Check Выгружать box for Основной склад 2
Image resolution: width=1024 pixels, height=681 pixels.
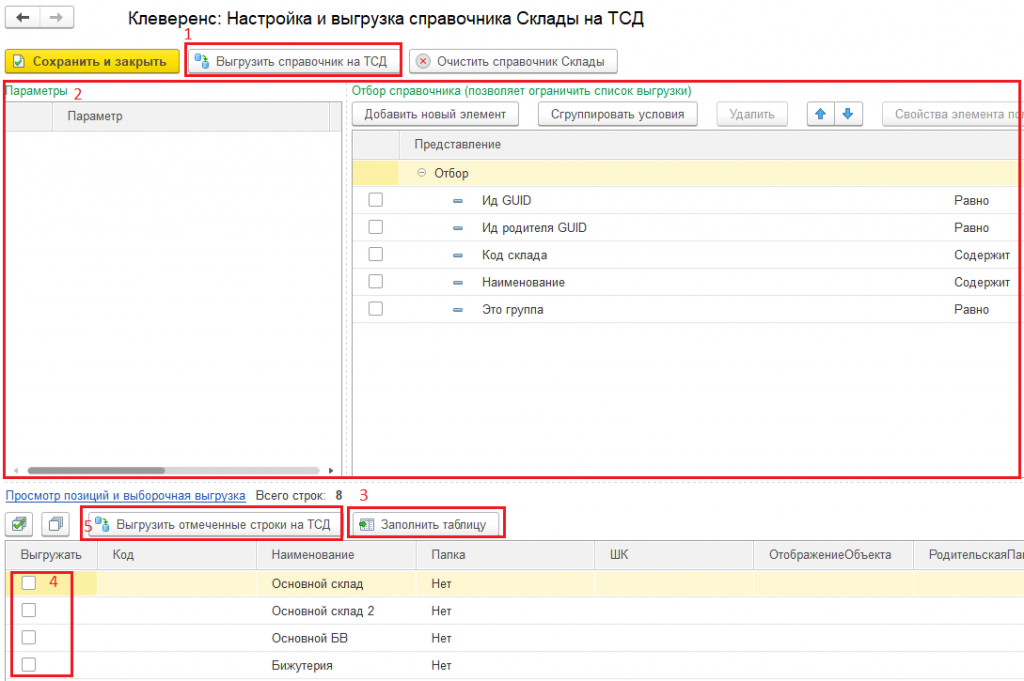pyautogui.click(x=29, y=610)
